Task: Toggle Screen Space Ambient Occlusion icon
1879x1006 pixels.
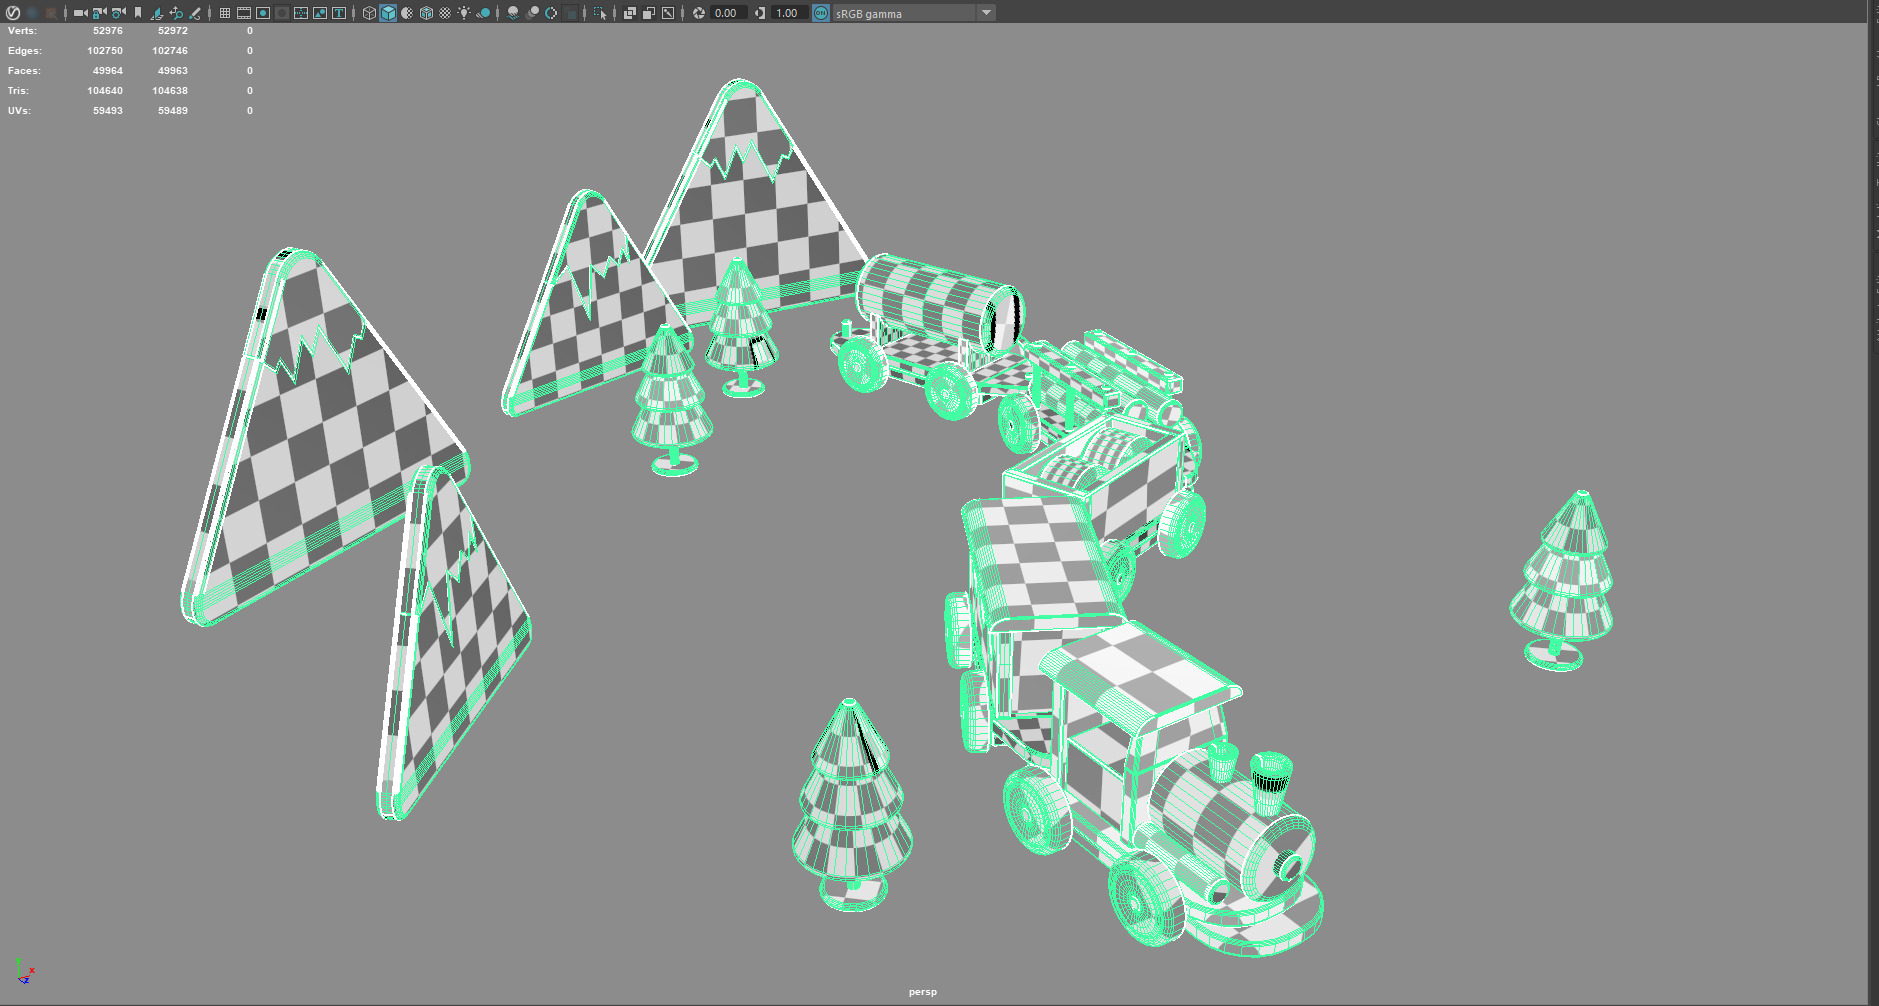Action: (513, 13)
